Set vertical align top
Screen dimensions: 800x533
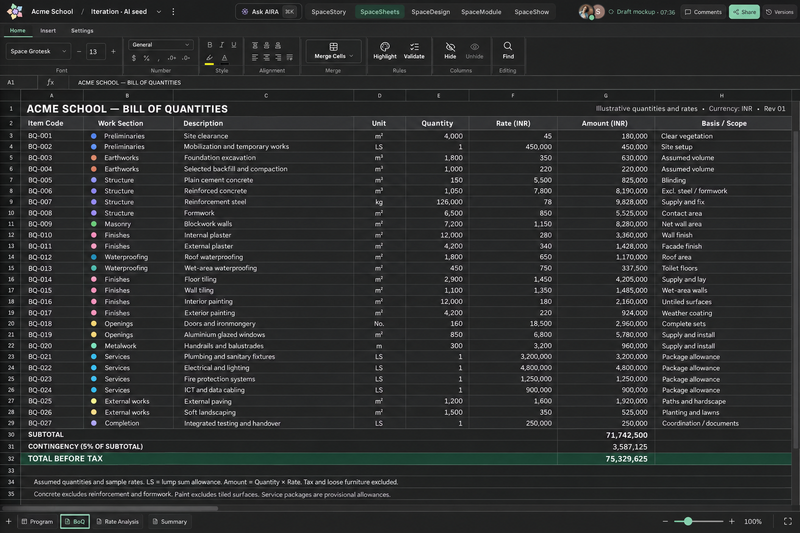[x=255, y=45]
